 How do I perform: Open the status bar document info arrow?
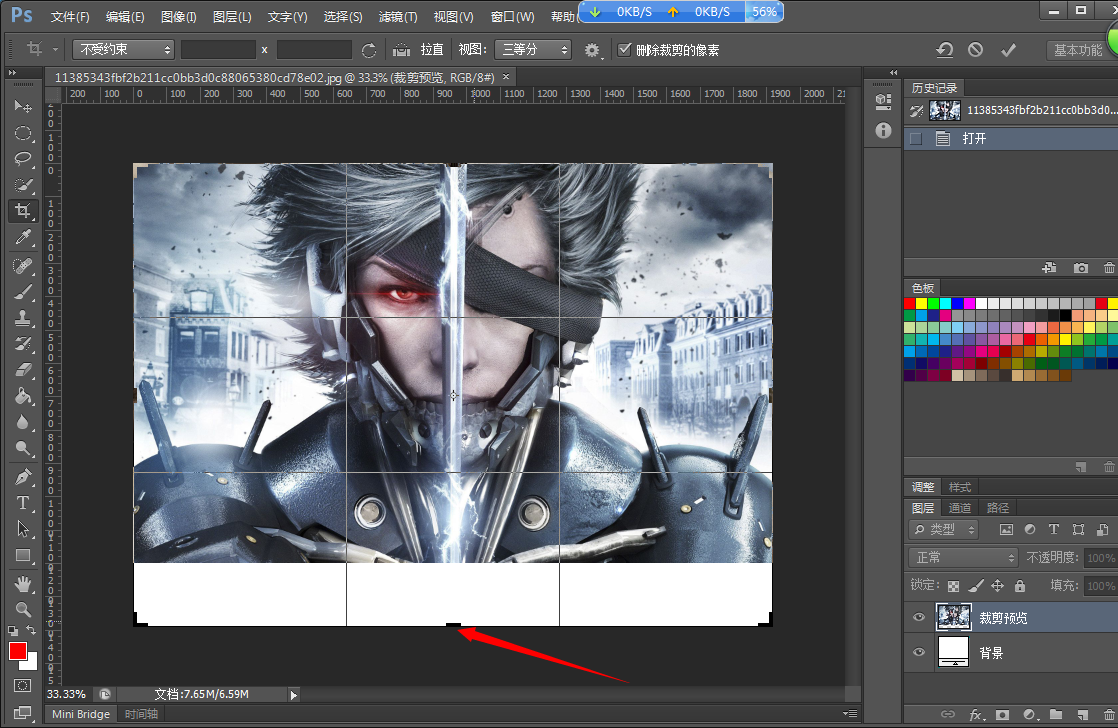293,694
